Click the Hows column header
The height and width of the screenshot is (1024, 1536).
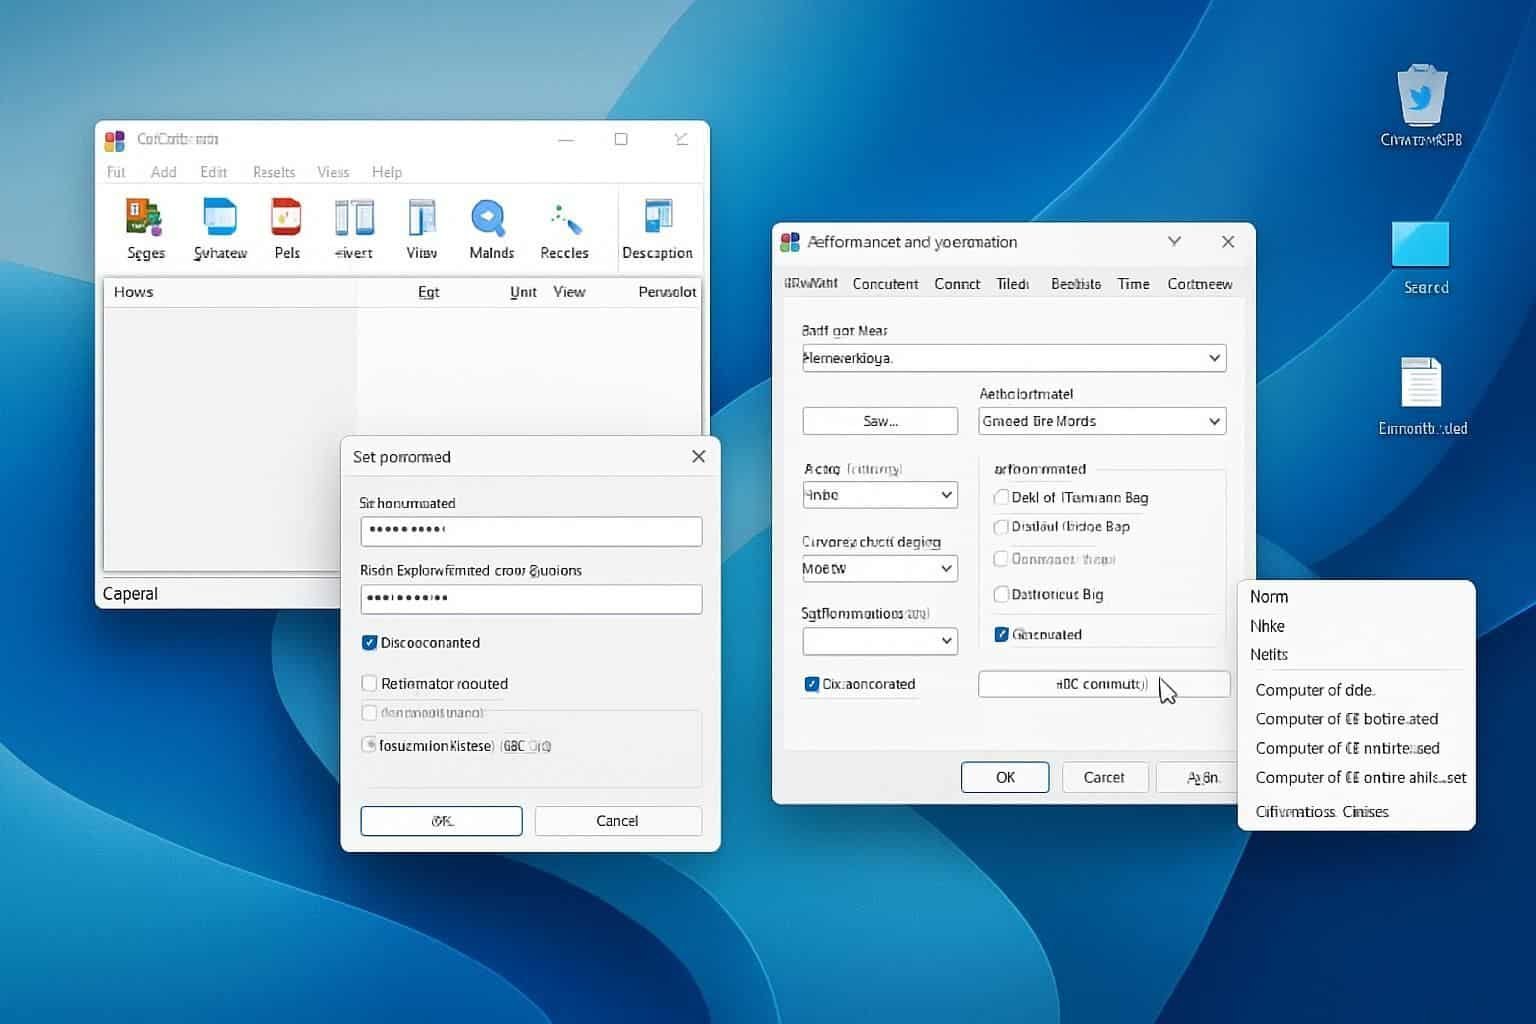point(133,292)
